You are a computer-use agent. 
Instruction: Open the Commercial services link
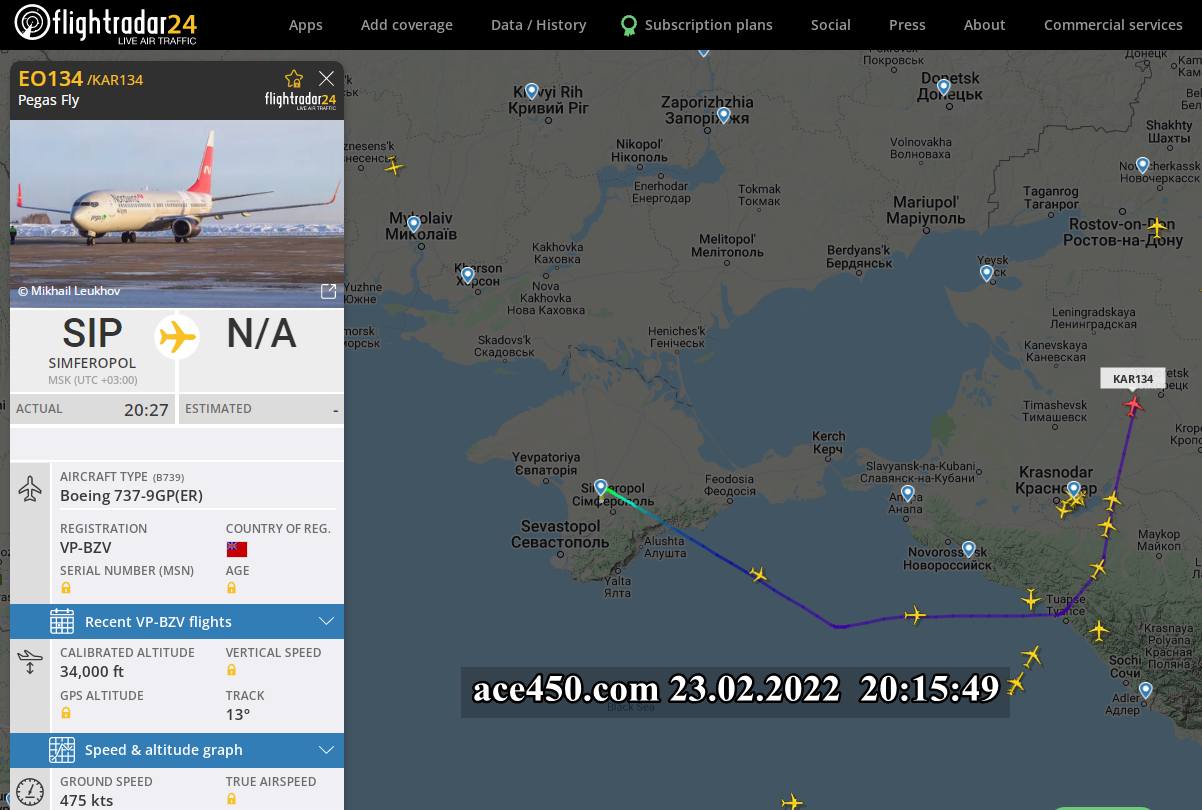point(1113,25)
